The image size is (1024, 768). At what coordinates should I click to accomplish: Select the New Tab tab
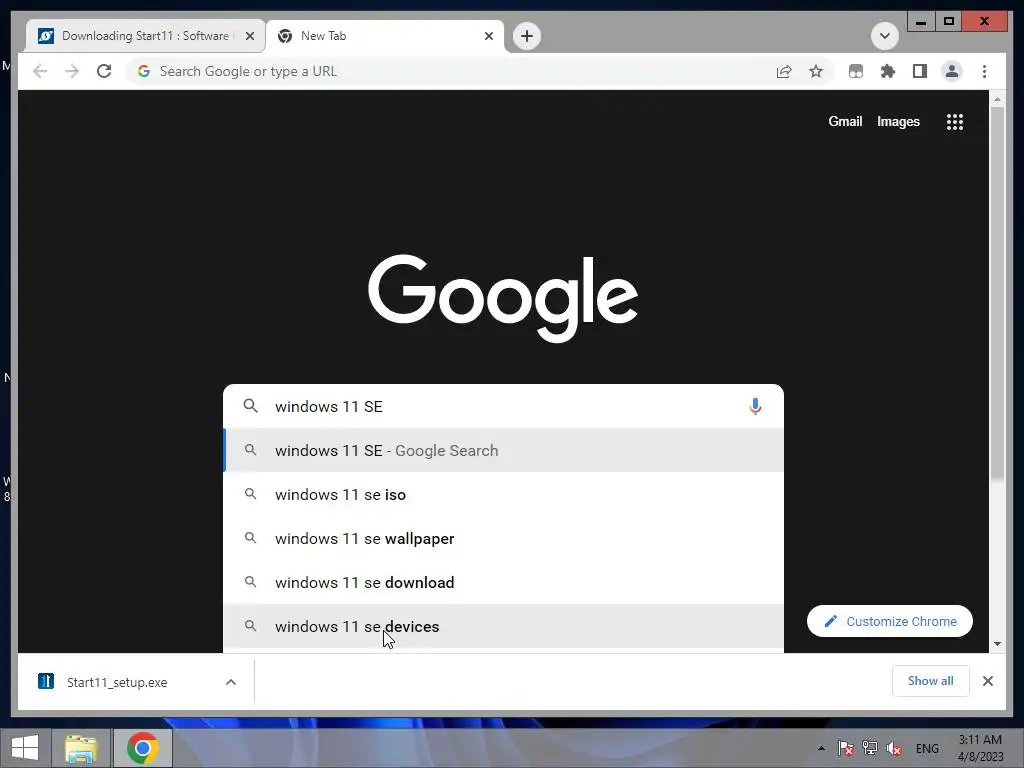pos(385,36)
